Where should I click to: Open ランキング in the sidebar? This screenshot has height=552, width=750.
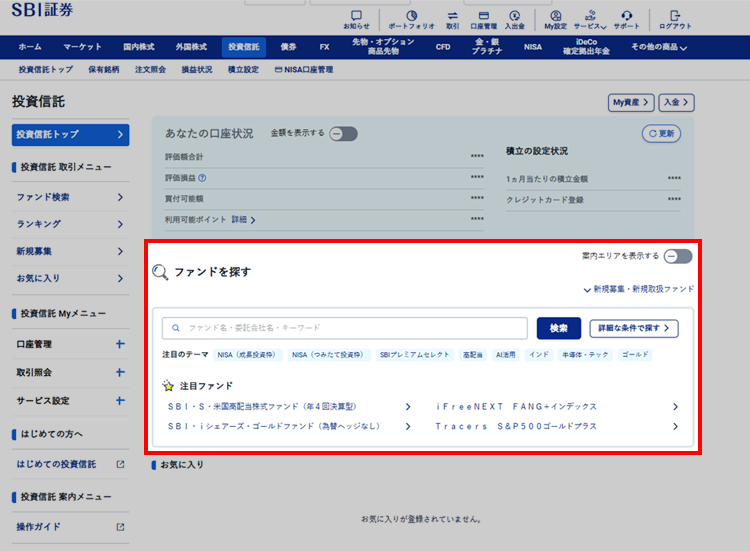71,224
